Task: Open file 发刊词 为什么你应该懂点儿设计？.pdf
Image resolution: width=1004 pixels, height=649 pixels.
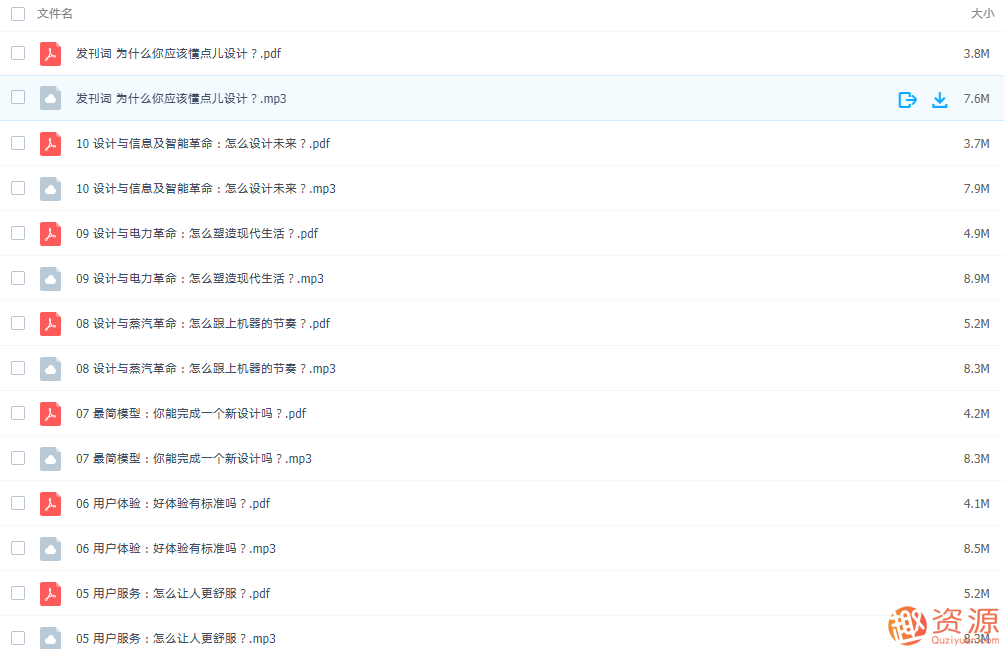Action: pyautogui.click(x=178, y=54)
